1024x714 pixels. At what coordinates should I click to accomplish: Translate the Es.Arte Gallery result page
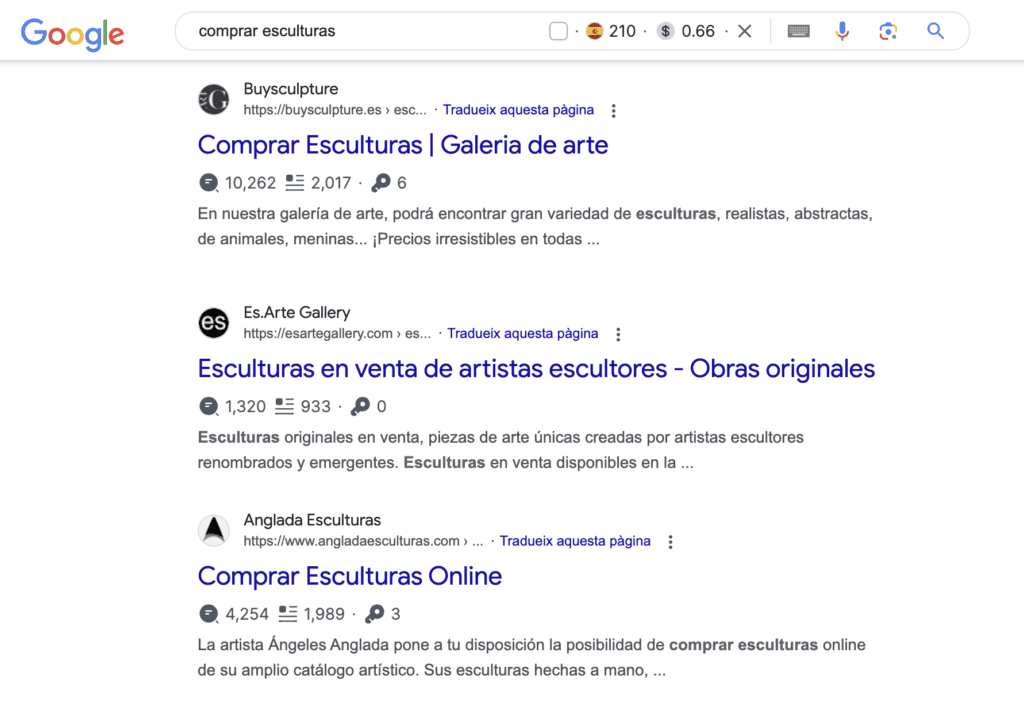[x=522, y=333]
